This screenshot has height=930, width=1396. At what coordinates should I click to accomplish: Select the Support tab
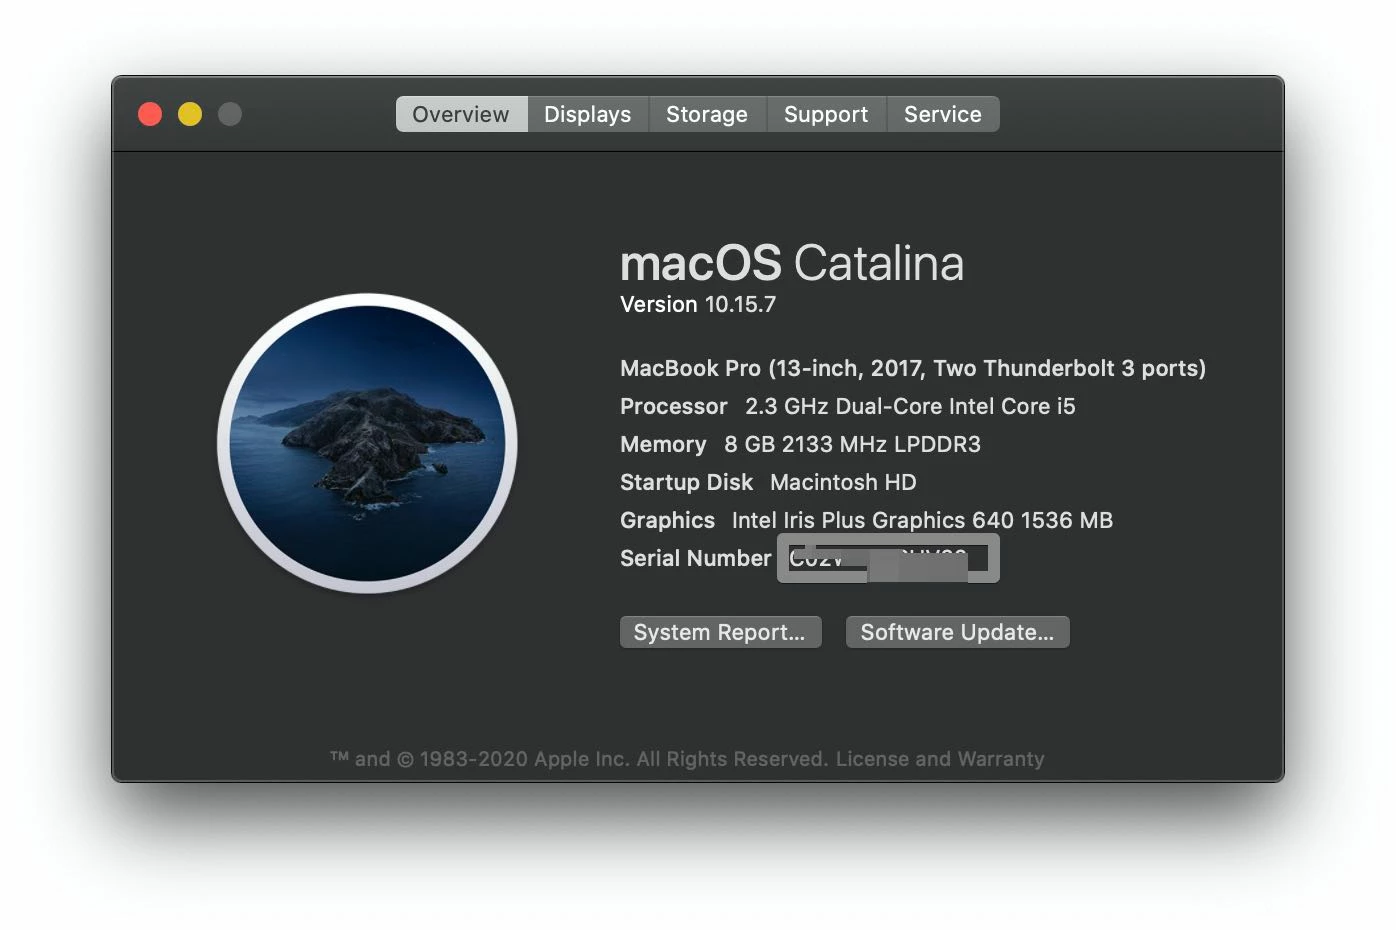click(826, 114)
